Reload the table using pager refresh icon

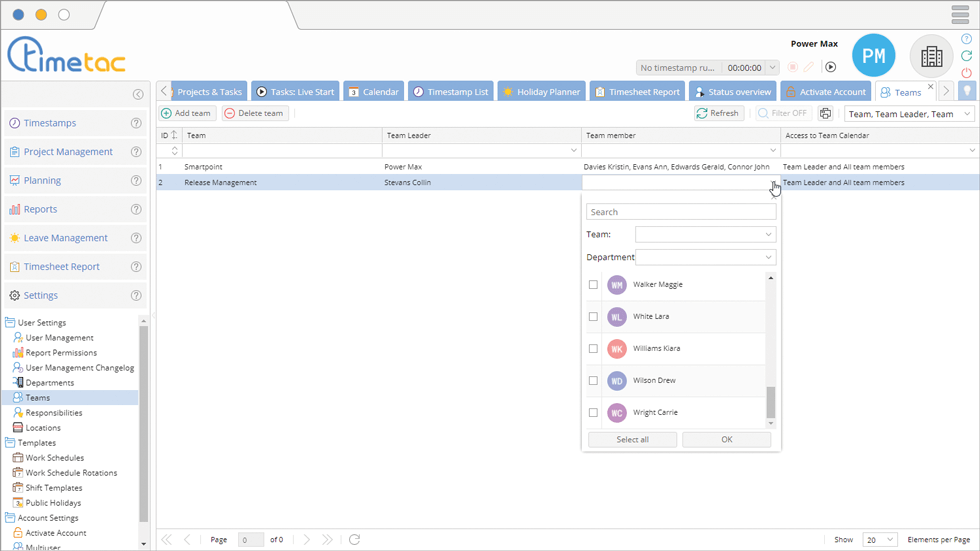click(x=354, y=540)
